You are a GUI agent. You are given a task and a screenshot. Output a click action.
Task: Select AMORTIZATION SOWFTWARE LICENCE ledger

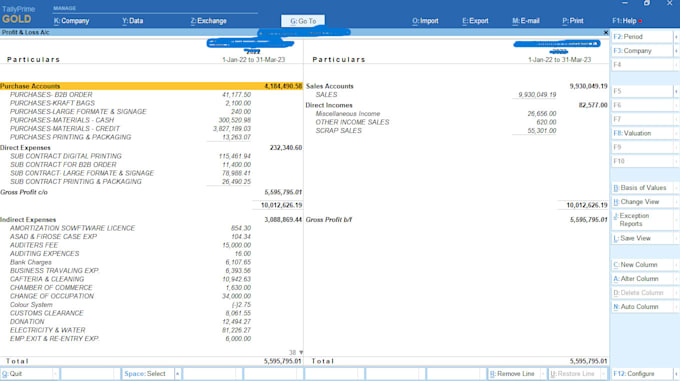(x=72, y=228)
